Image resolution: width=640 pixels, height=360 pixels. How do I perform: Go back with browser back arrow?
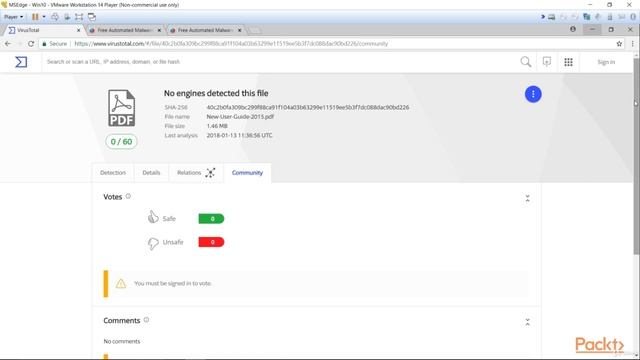click(x=8, y=44)
